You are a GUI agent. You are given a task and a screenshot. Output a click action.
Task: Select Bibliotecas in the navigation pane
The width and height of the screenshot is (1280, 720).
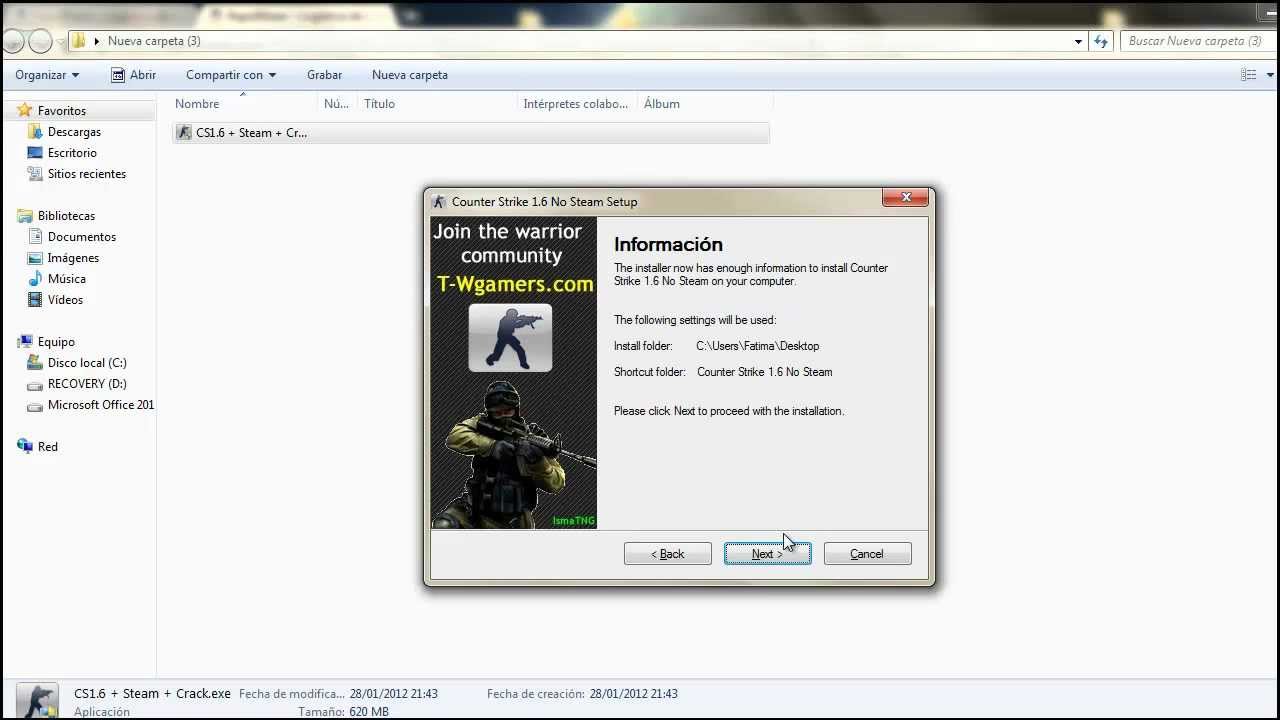point(66,216)
